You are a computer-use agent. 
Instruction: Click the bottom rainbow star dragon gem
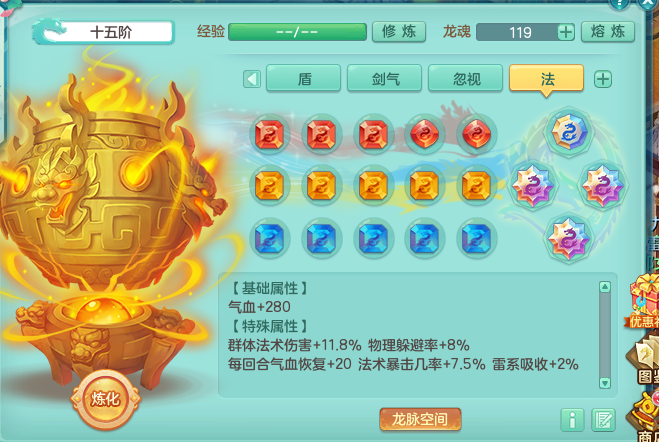(568, 238)
